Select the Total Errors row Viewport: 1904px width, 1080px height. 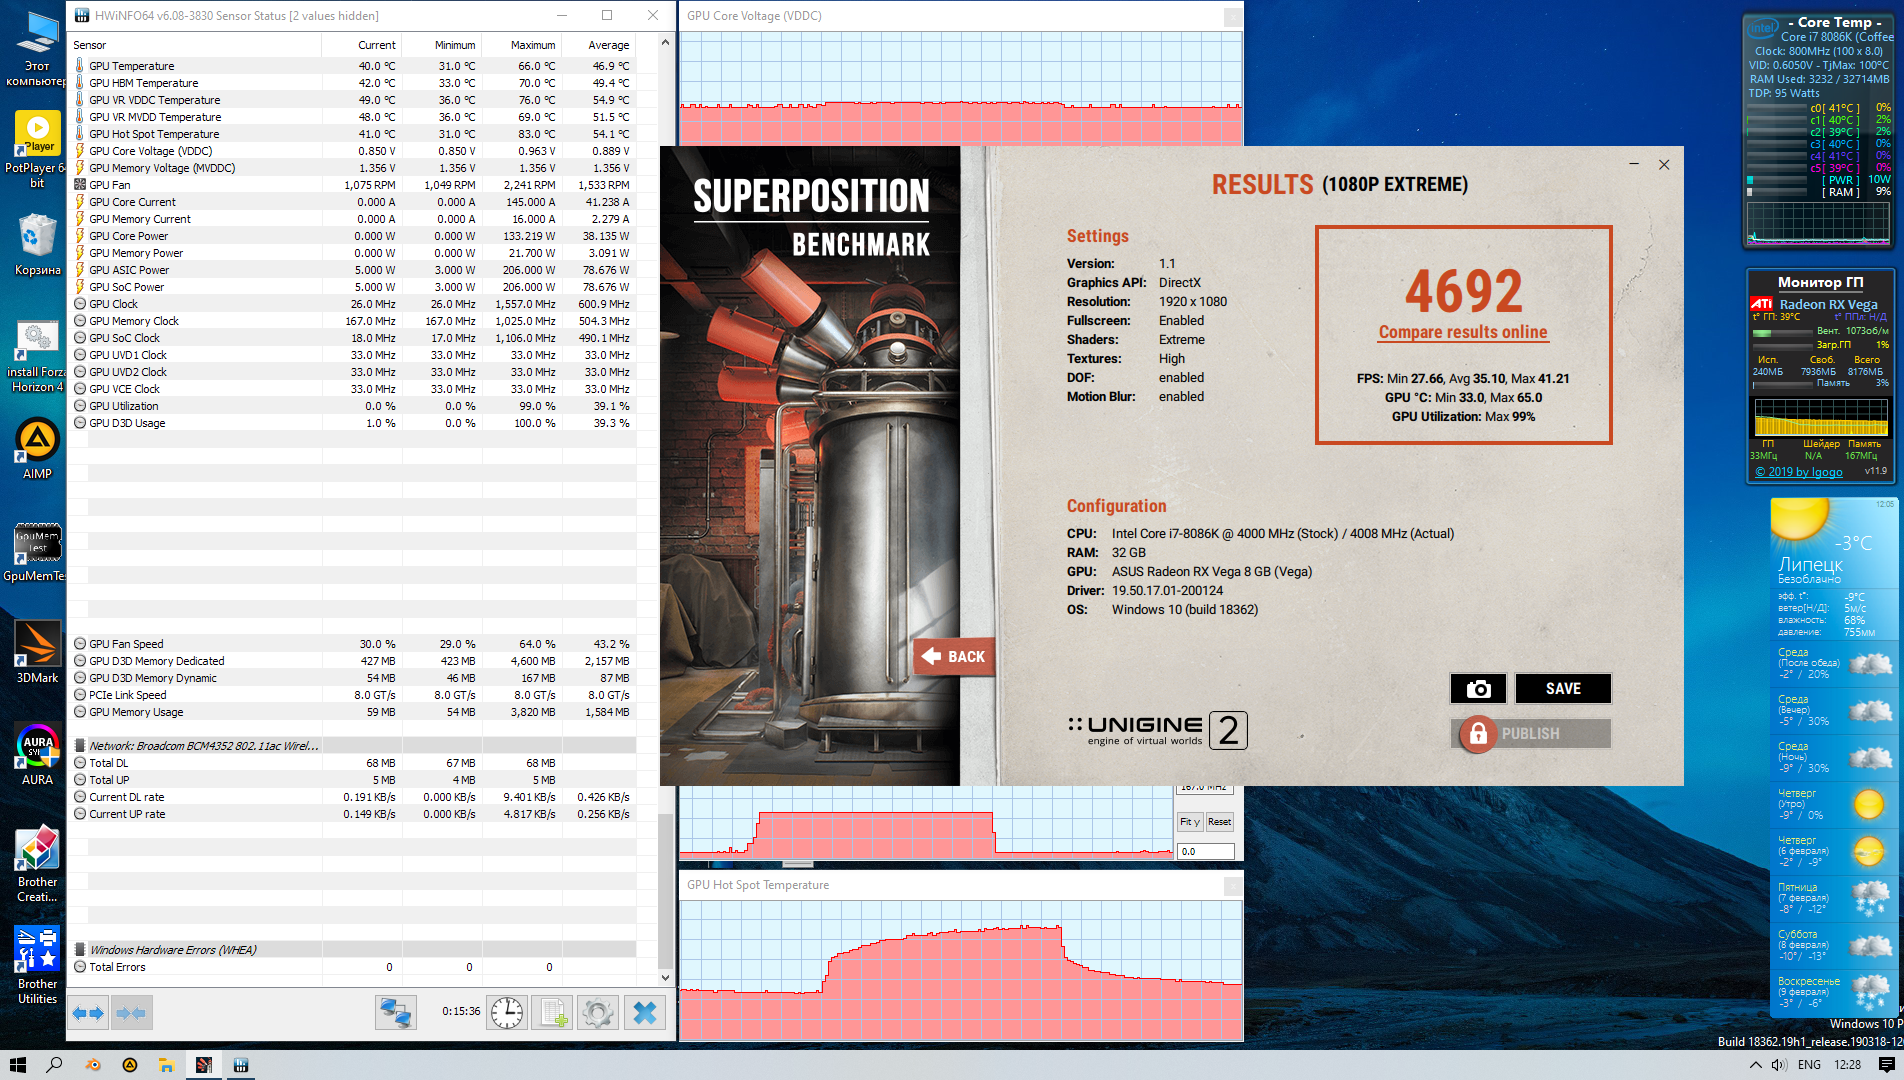pos(353,967)
